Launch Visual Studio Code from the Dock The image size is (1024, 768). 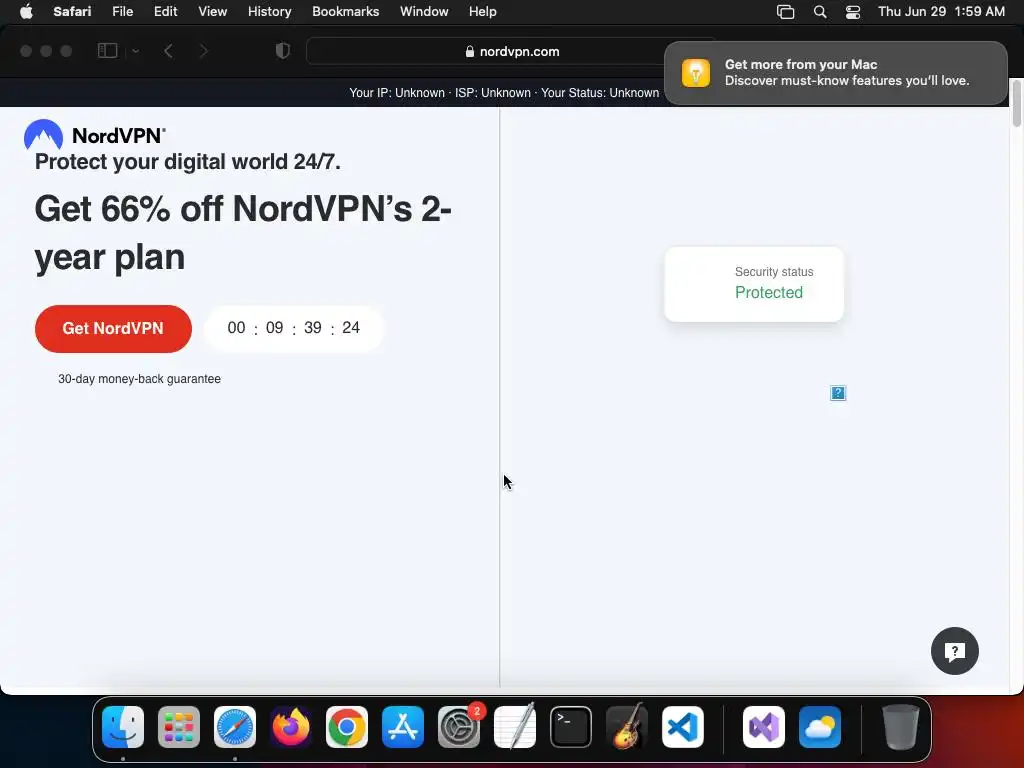tap(683, 727)
